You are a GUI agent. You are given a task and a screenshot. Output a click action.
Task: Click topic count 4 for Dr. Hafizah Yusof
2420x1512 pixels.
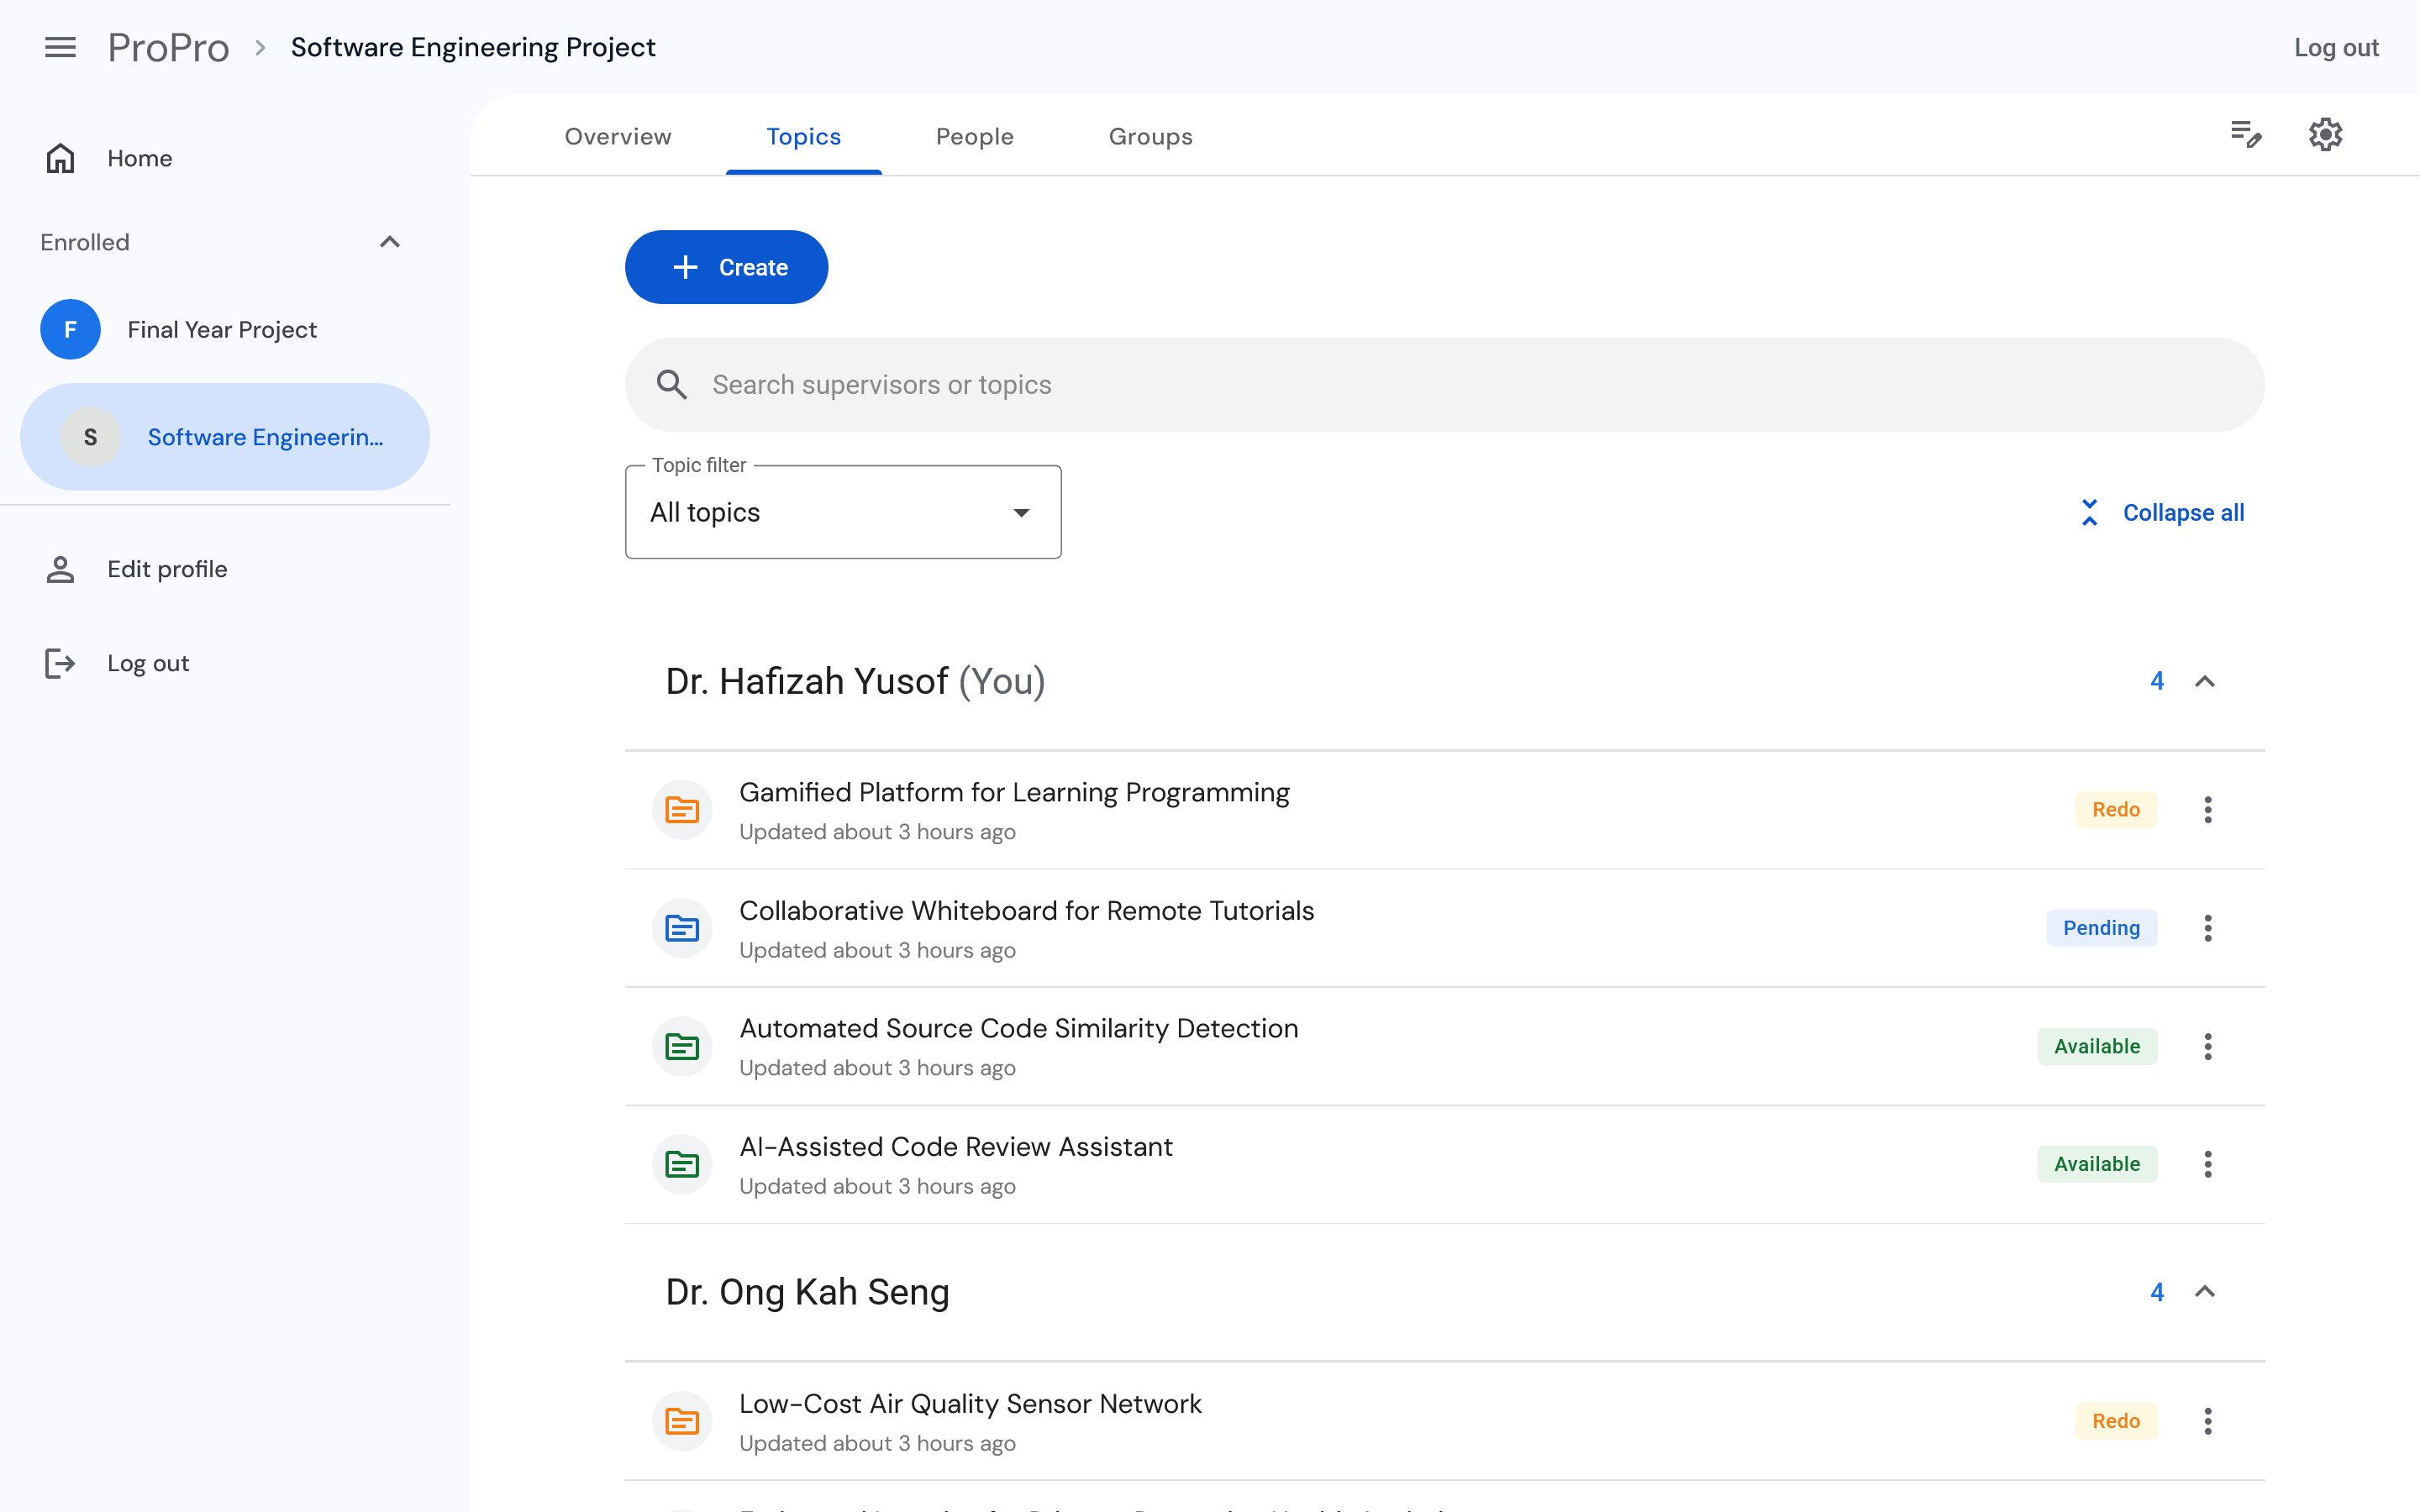pos(2157,681)
